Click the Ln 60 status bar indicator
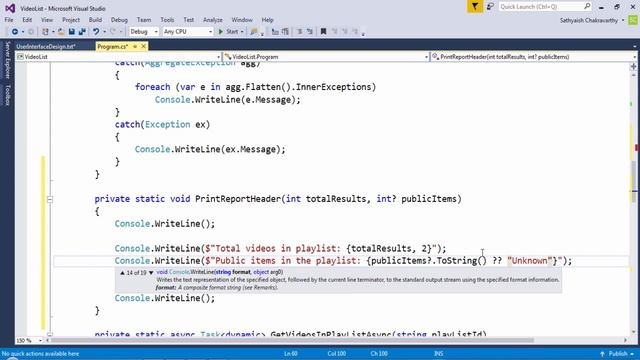640x360 pixels. (291, 353)
